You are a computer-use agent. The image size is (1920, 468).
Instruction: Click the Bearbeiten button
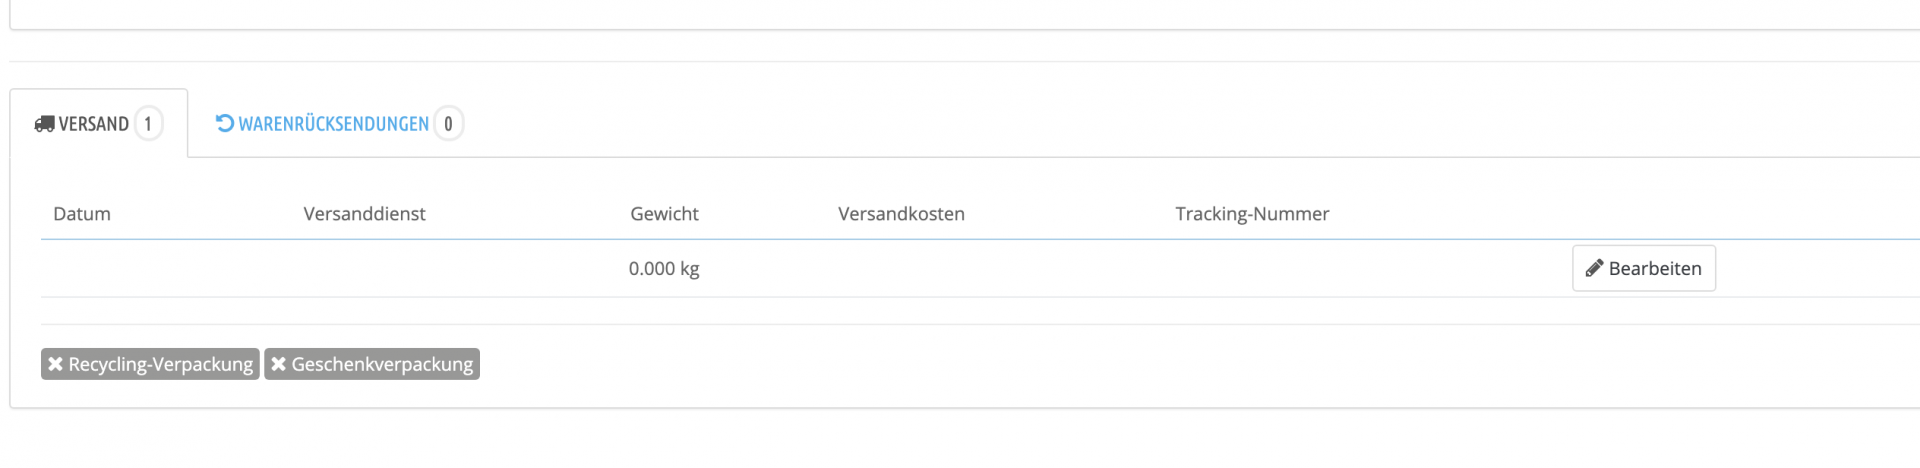[x=1644, y=268]
